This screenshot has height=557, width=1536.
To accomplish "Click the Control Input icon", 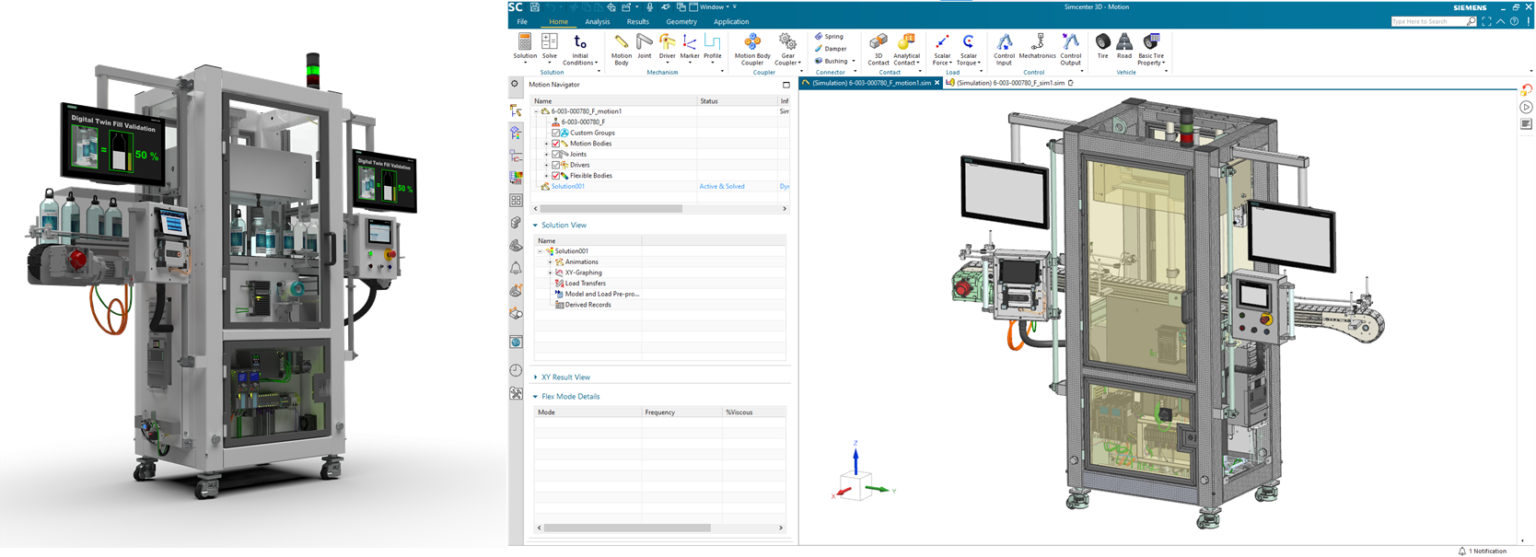I will pos(1004,43).
